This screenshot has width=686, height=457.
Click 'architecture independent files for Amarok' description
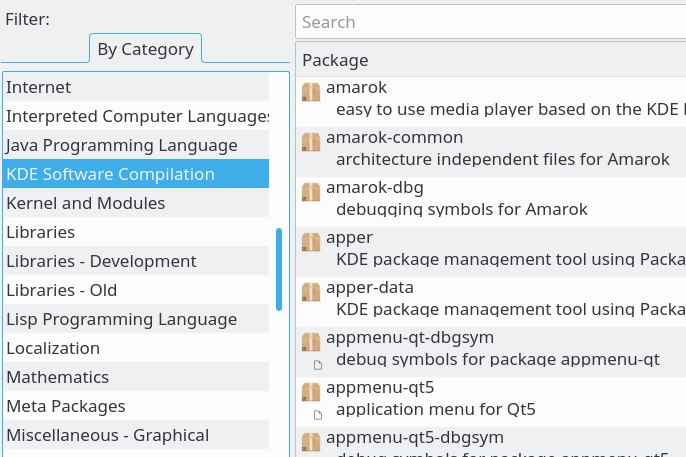503,159
